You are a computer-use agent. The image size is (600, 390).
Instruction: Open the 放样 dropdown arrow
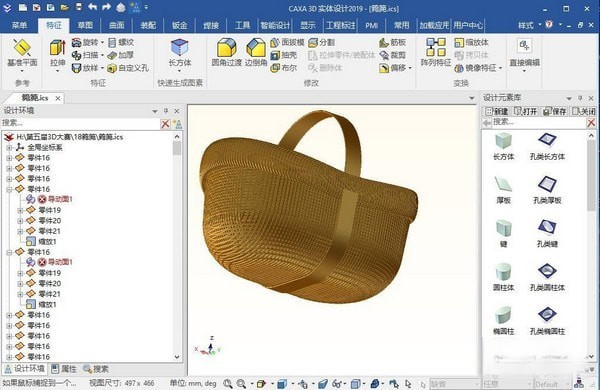[102, 68]
